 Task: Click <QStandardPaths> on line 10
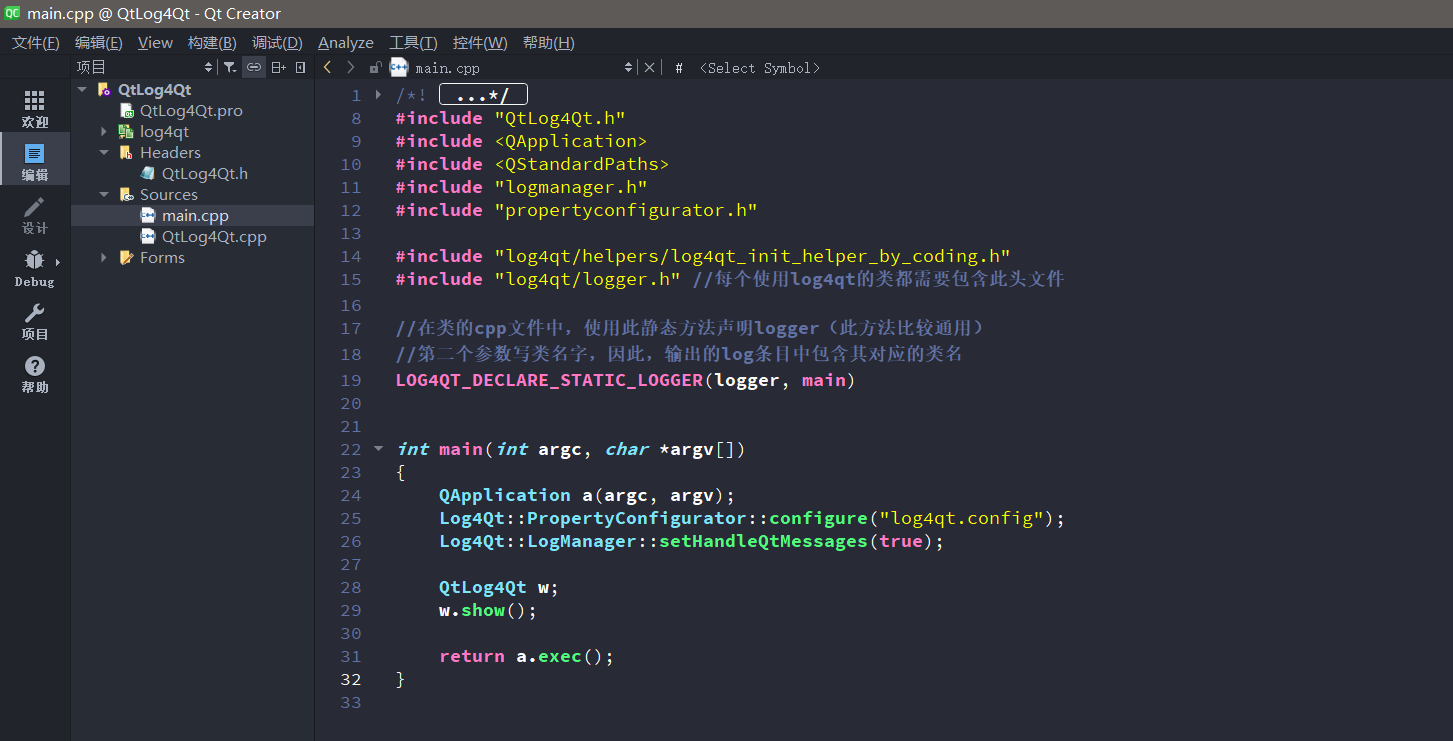pos(582,164)
